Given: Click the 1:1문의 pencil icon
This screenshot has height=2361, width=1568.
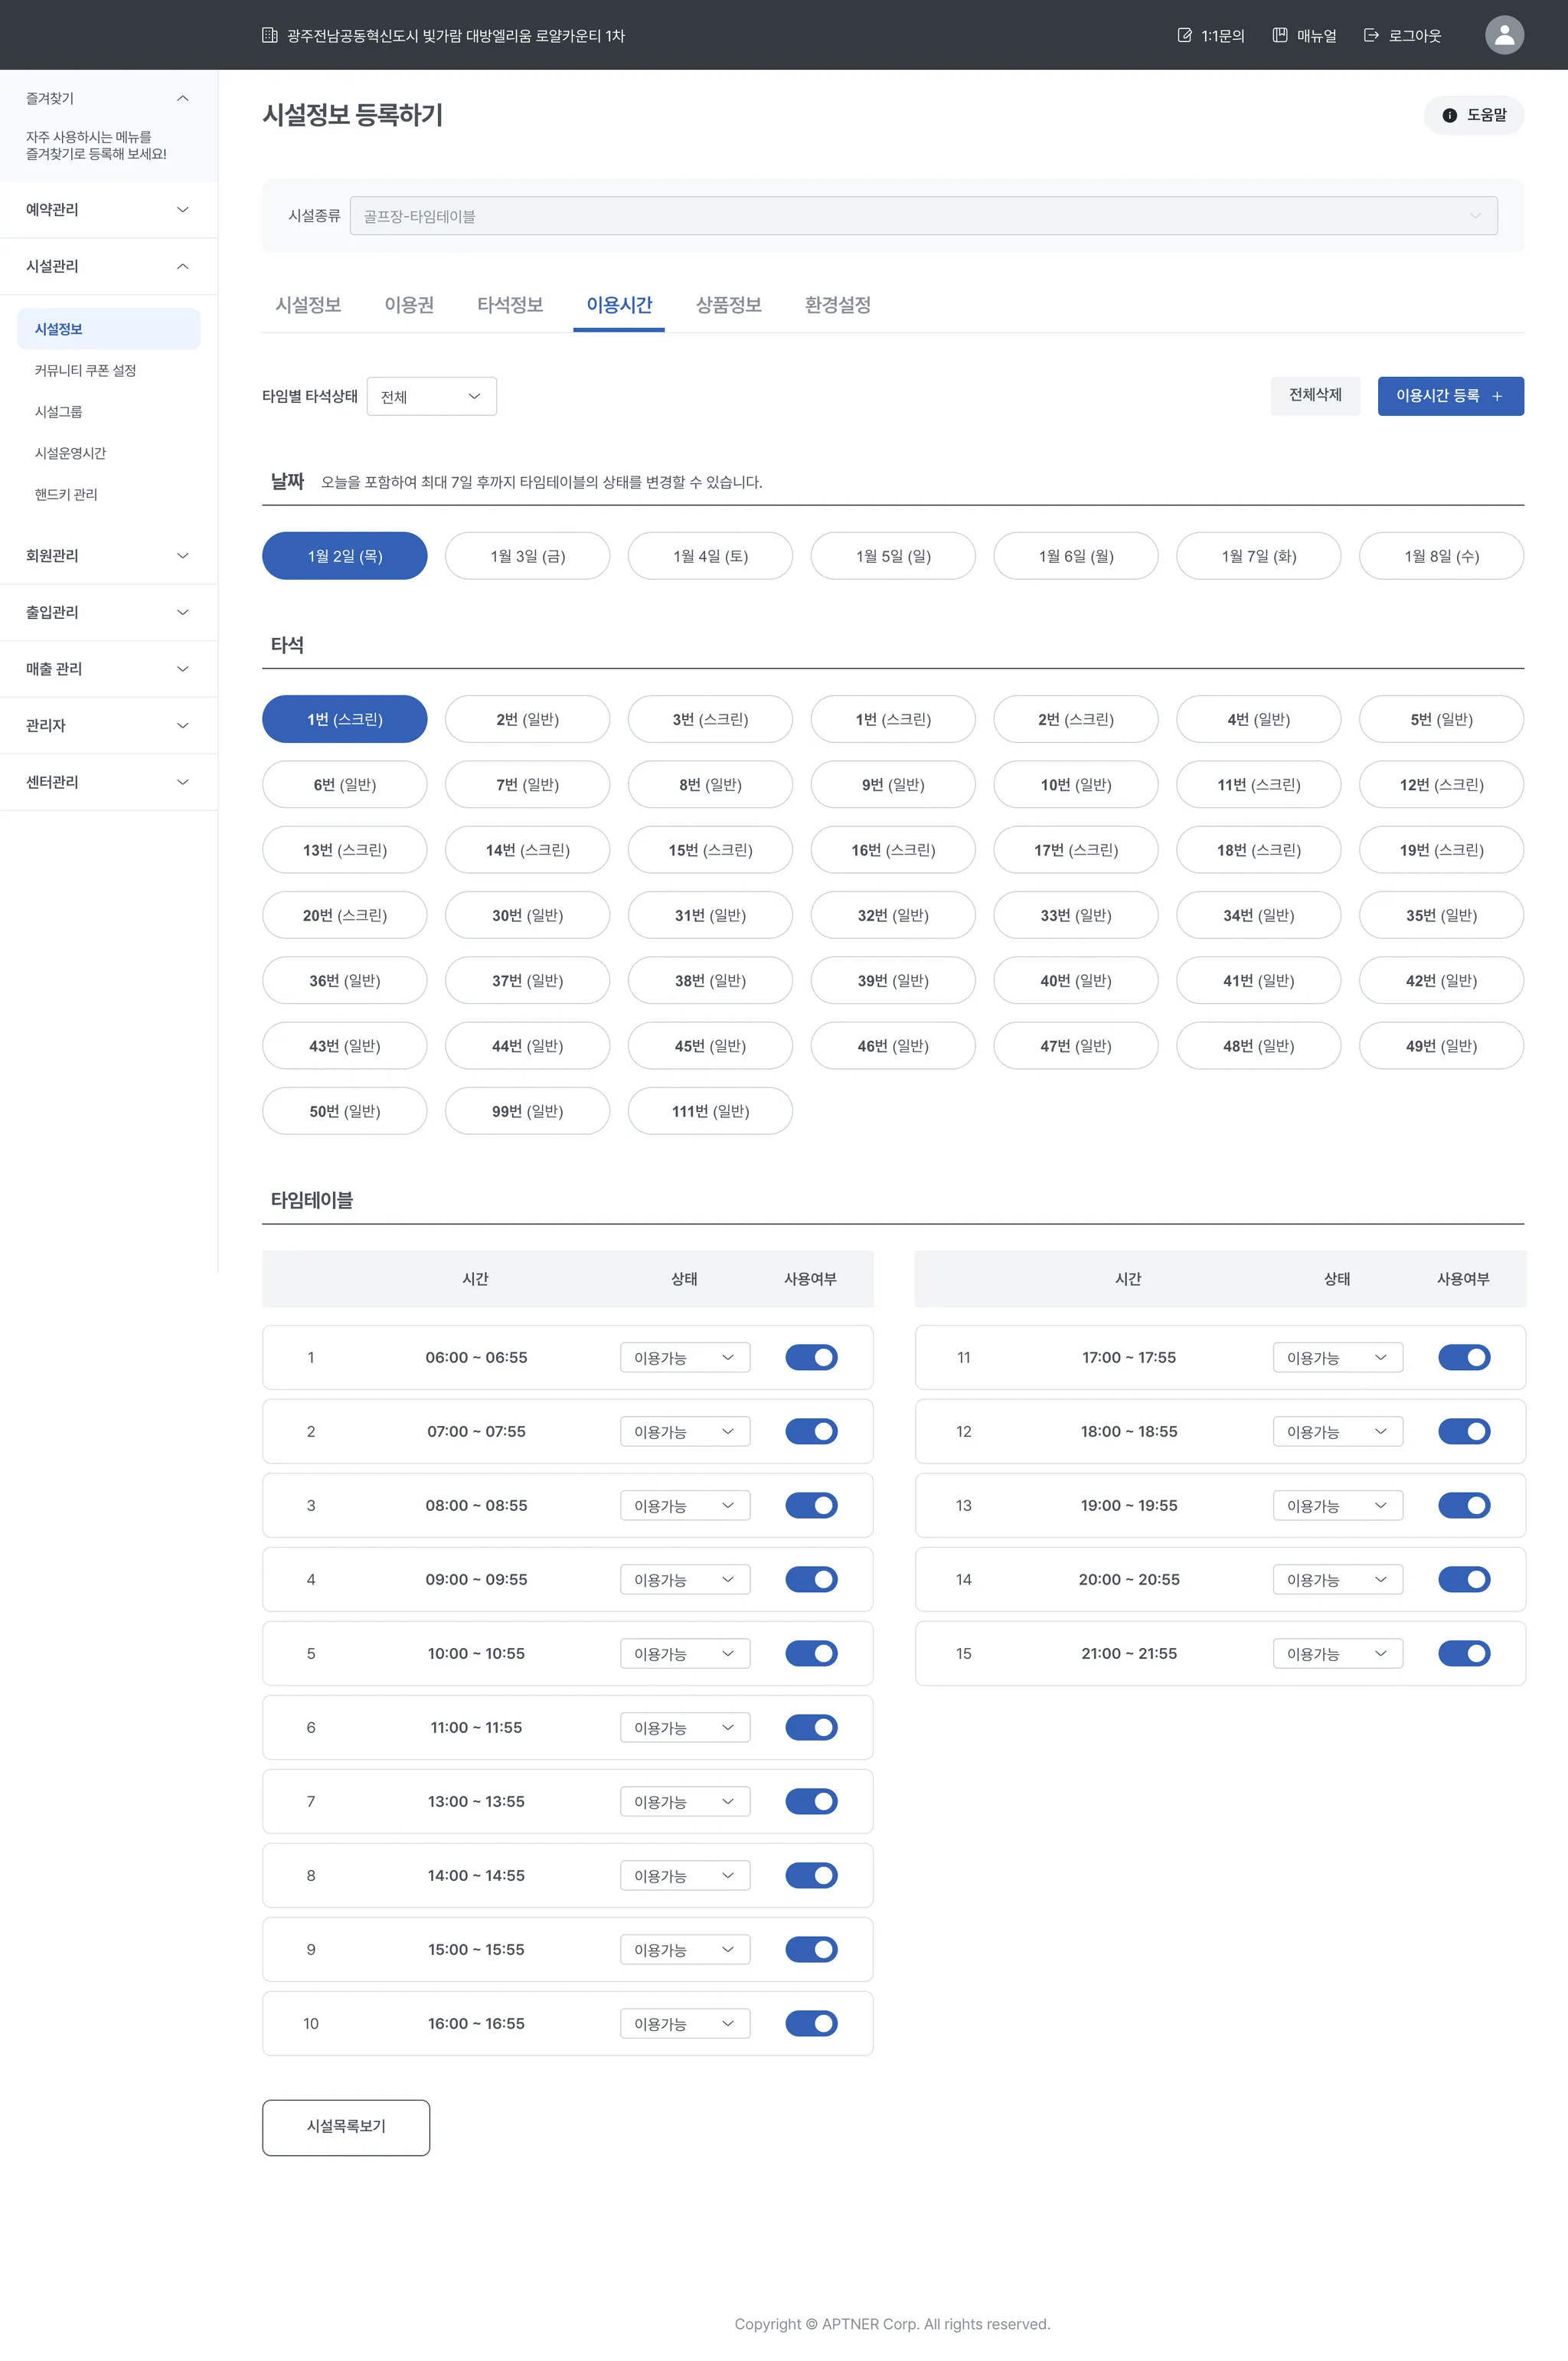Looking at the screenshot, I should click(x=1184, y=36).
